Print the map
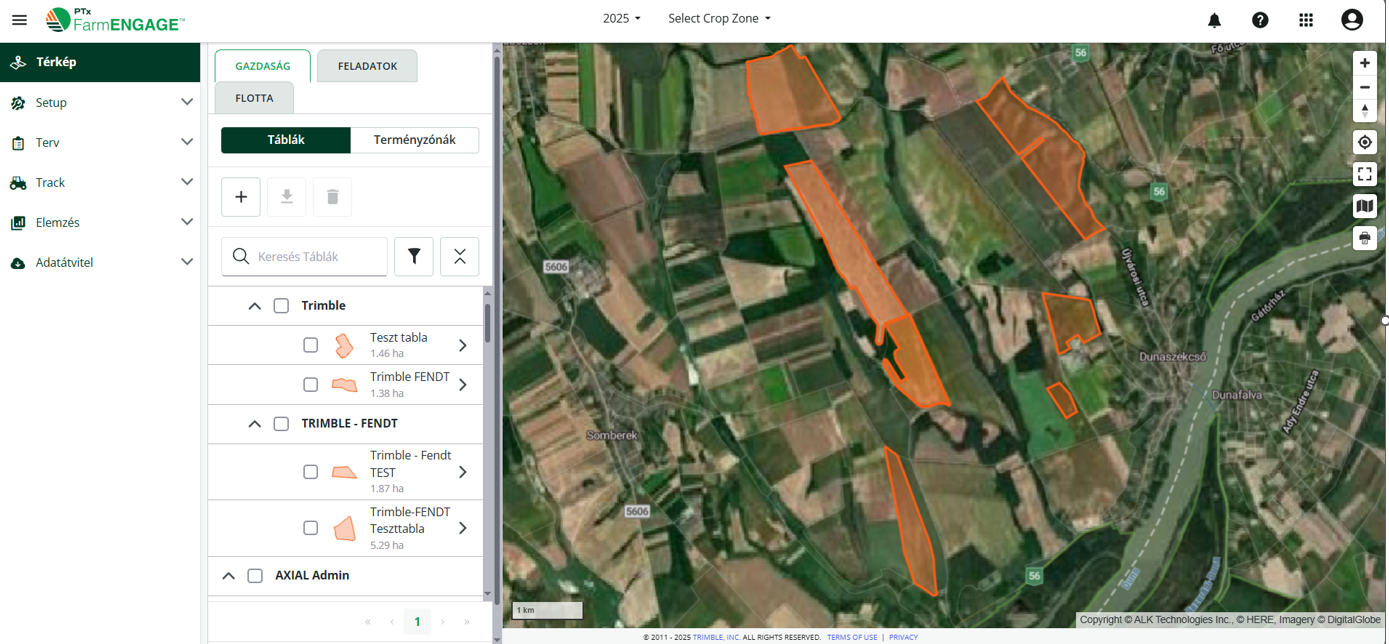 pyautogui.click(x=1365, y=238)
